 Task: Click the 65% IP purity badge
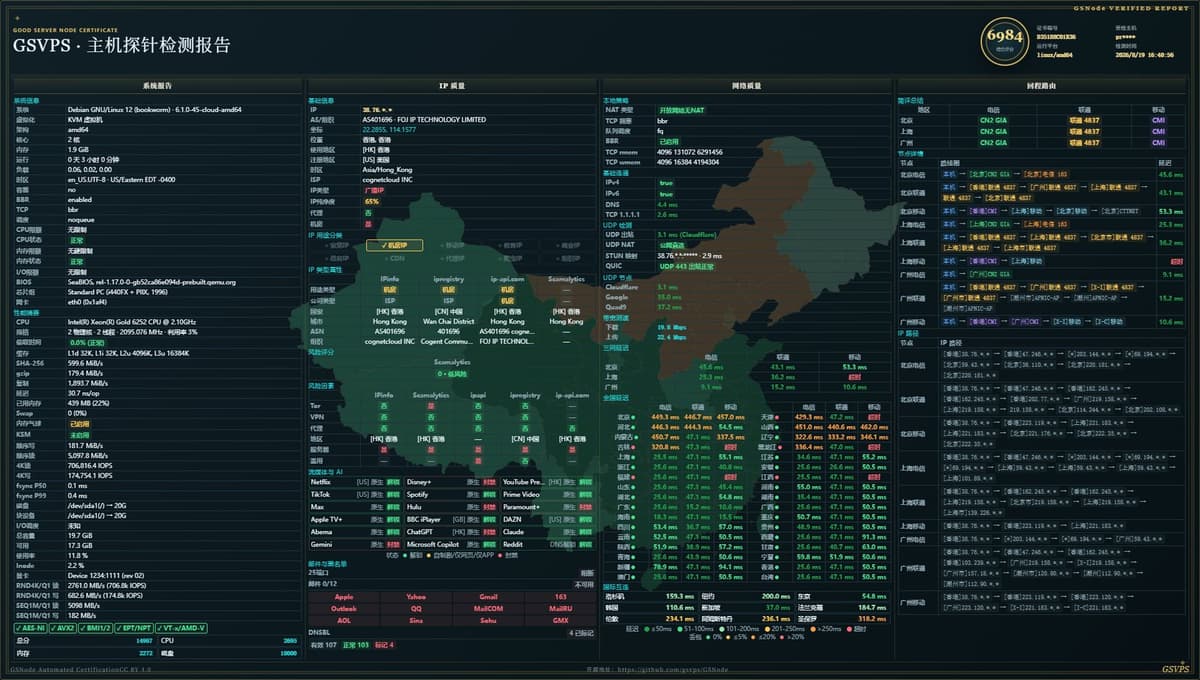[372, 201]
